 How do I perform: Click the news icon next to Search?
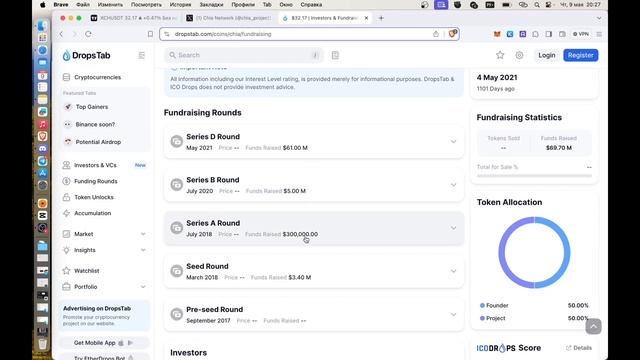[x=335, y=55]
